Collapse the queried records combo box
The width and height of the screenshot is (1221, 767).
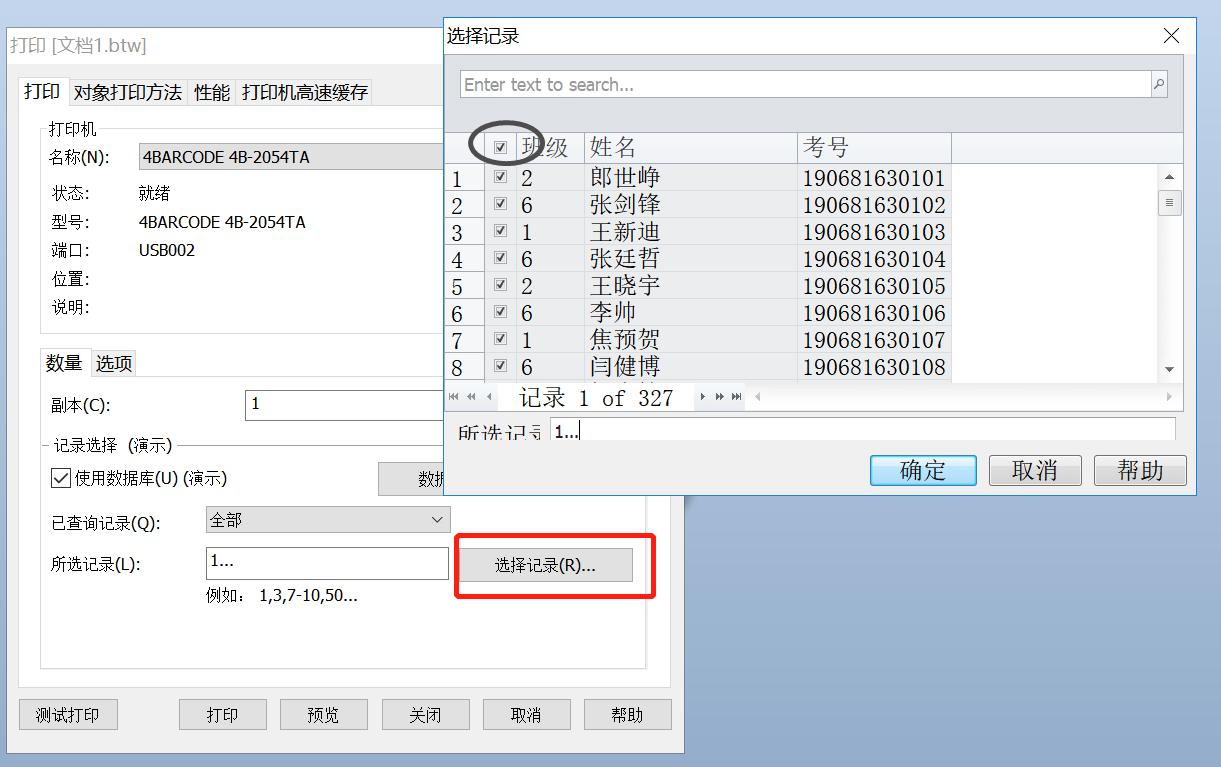point(436,519)
